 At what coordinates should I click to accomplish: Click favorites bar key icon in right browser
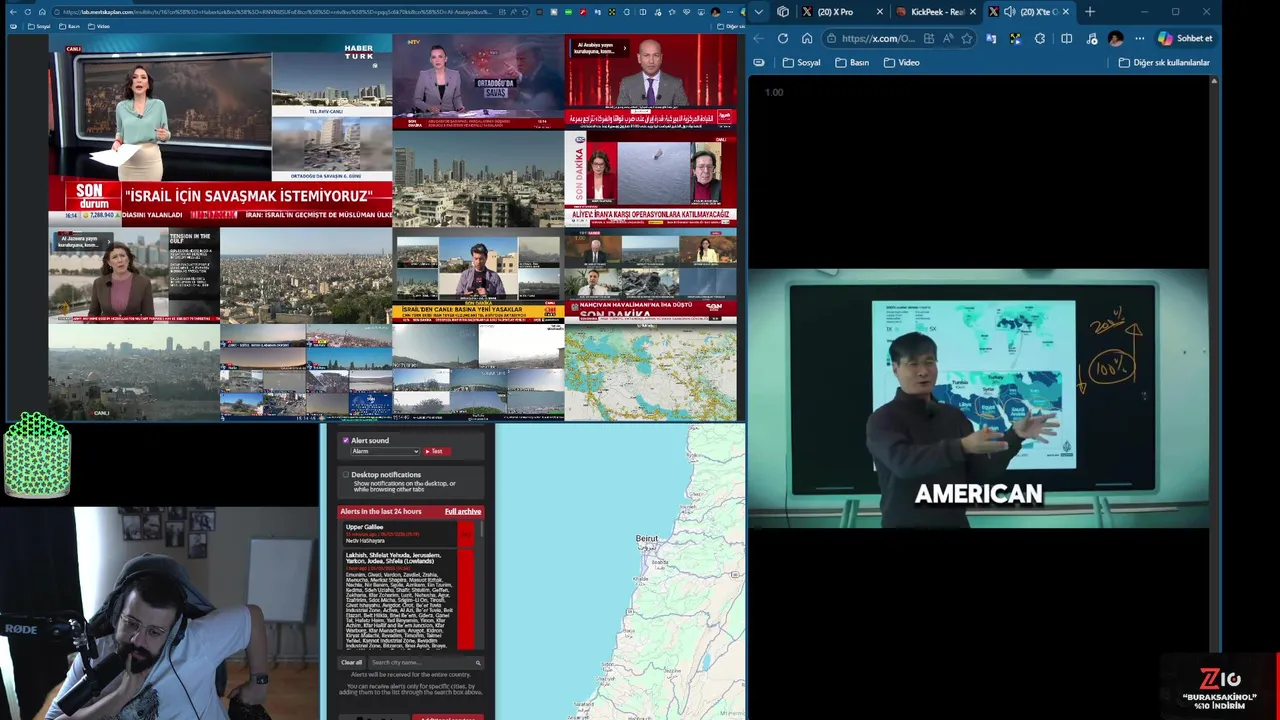(759, 62)
